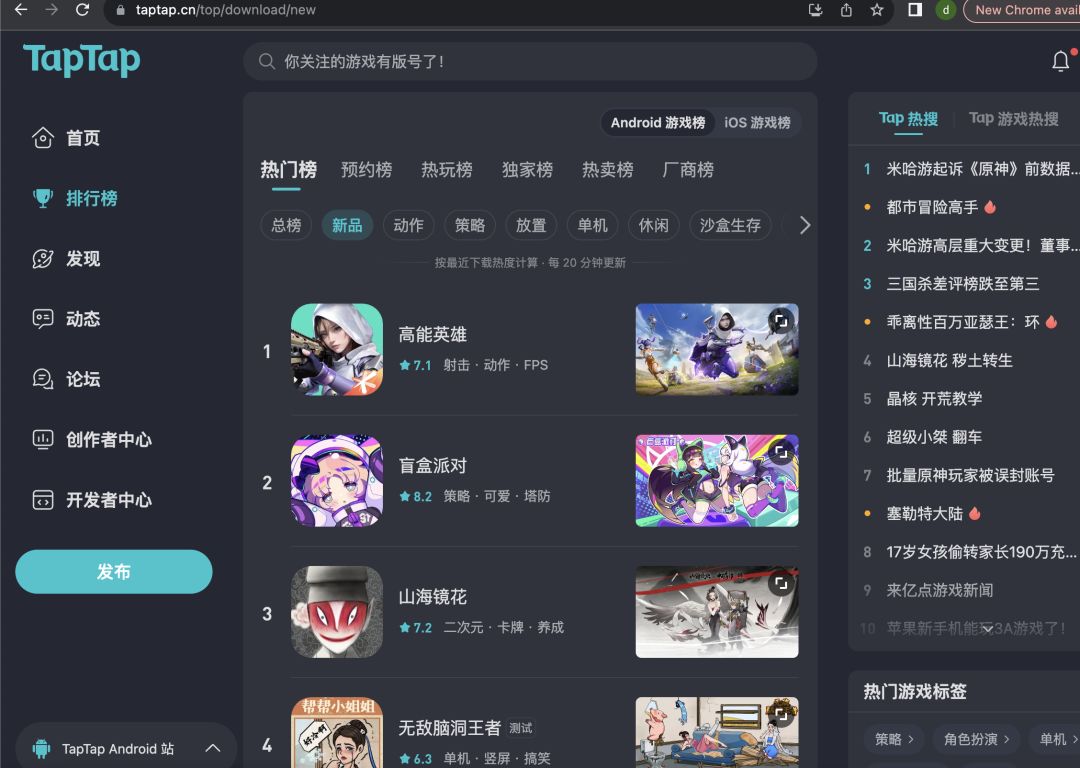Screen dimensions: 1080x768
Task: Toggle Chrome side panel icon
Action: coord(915,10)
